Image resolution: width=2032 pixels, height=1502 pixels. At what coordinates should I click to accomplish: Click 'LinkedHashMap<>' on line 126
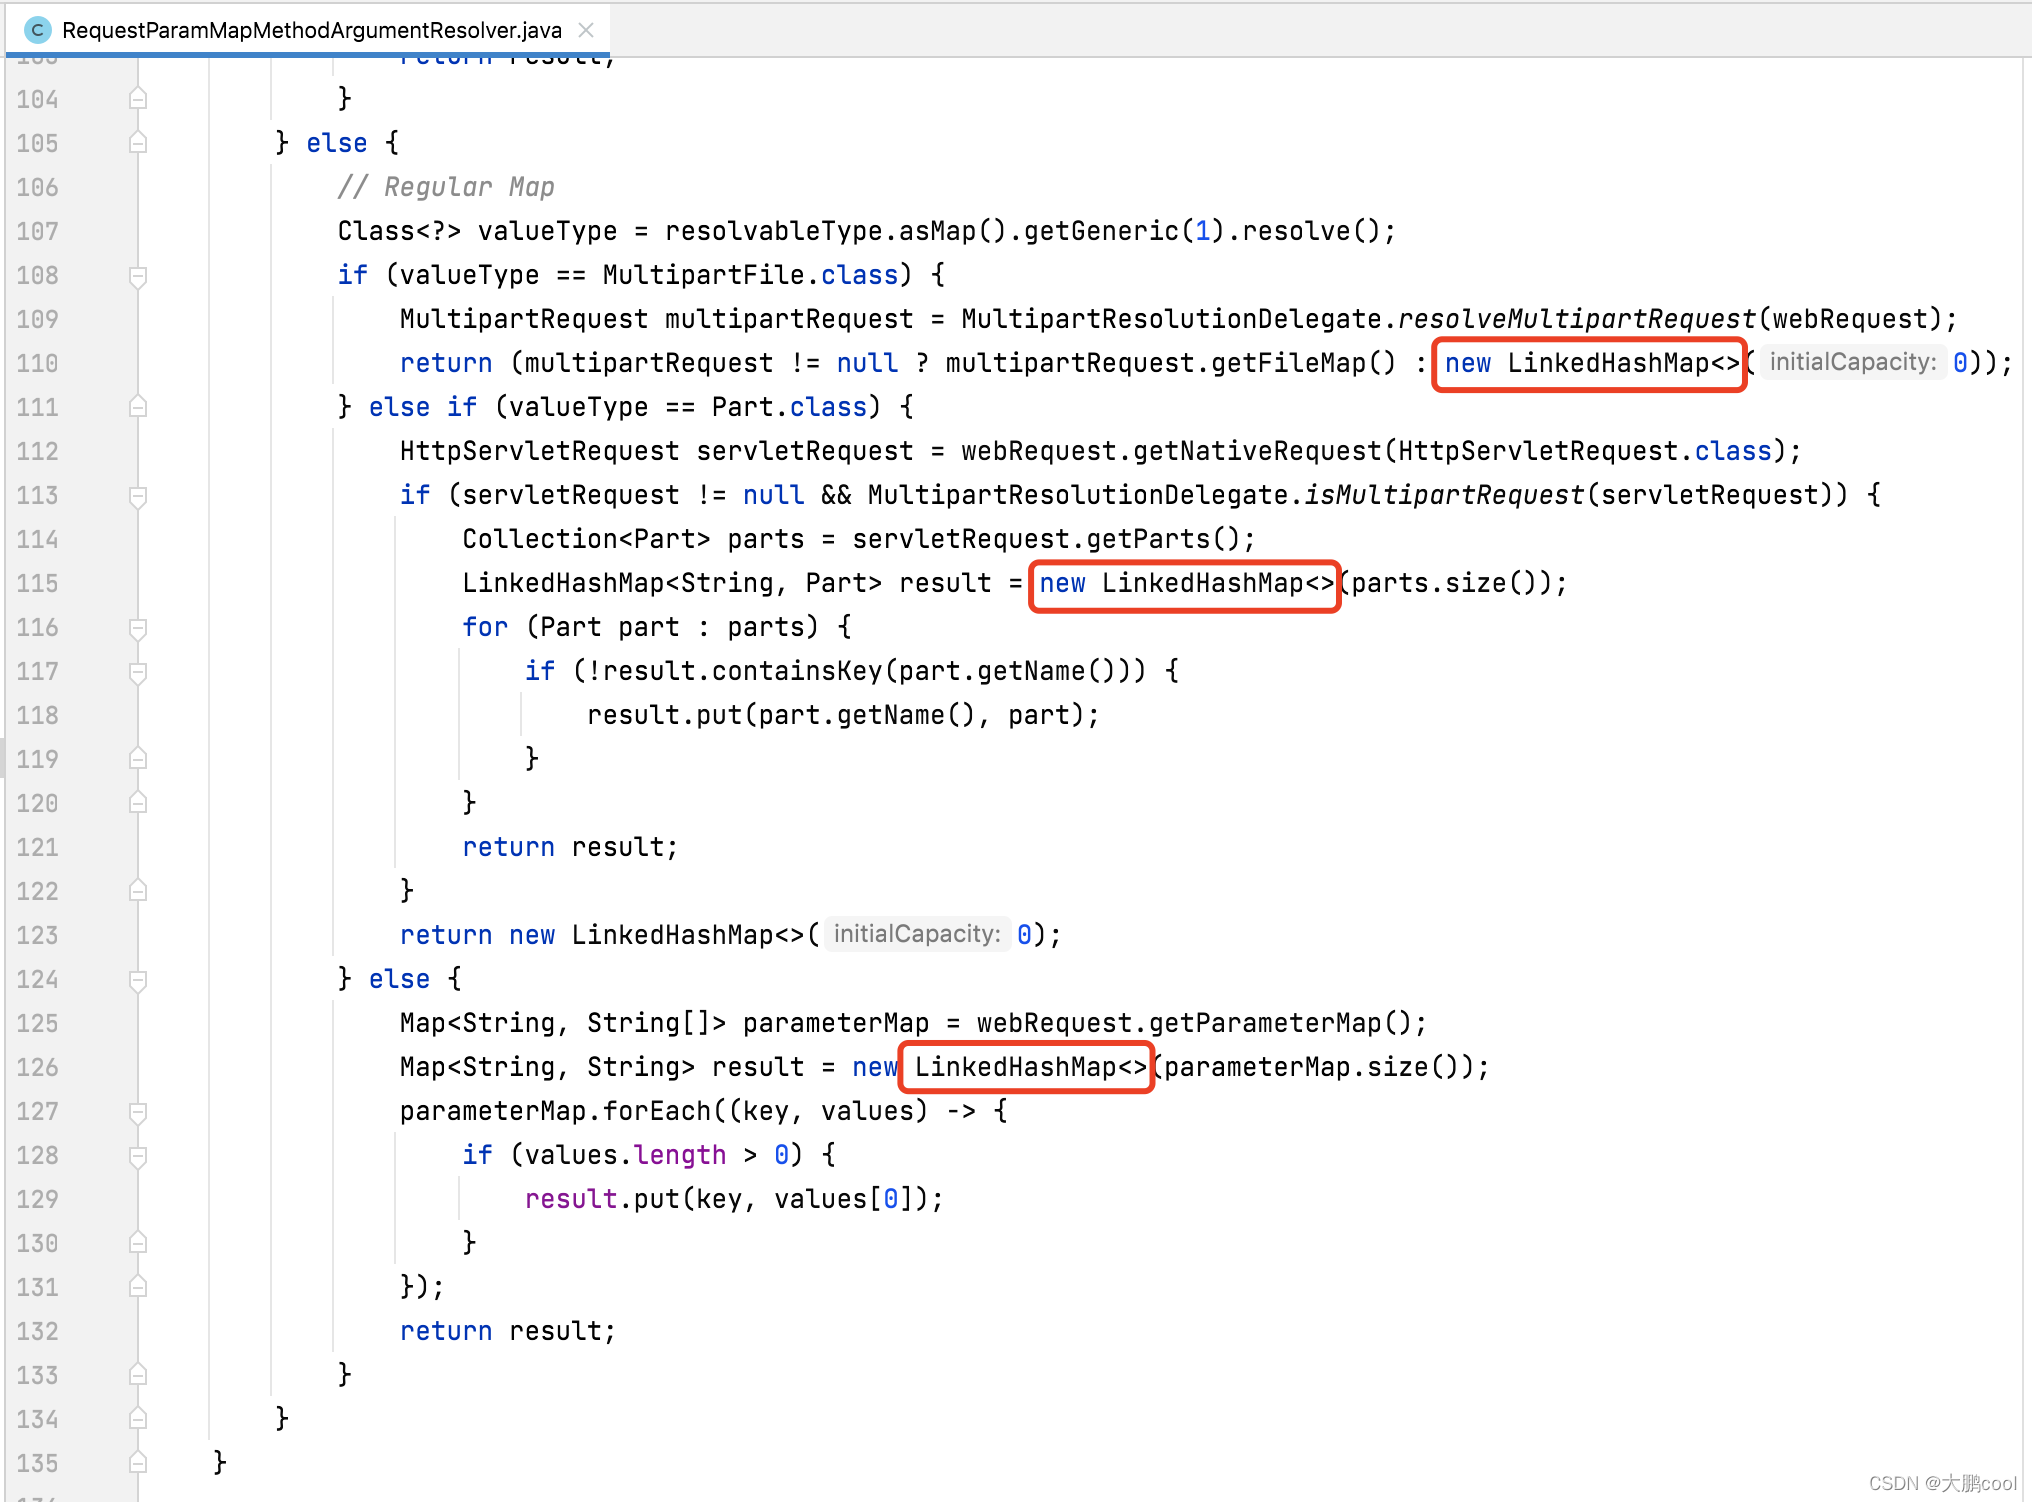coord(1030,1067)
